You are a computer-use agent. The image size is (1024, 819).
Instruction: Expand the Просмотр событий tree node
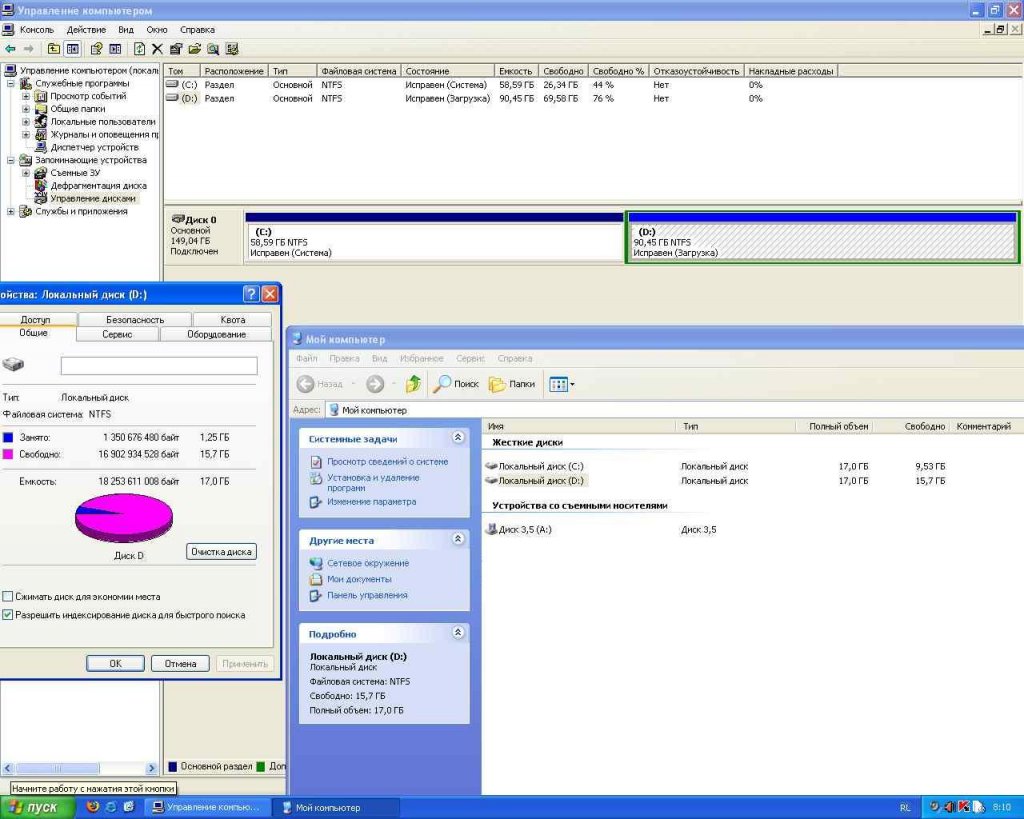tap(26, 96)
